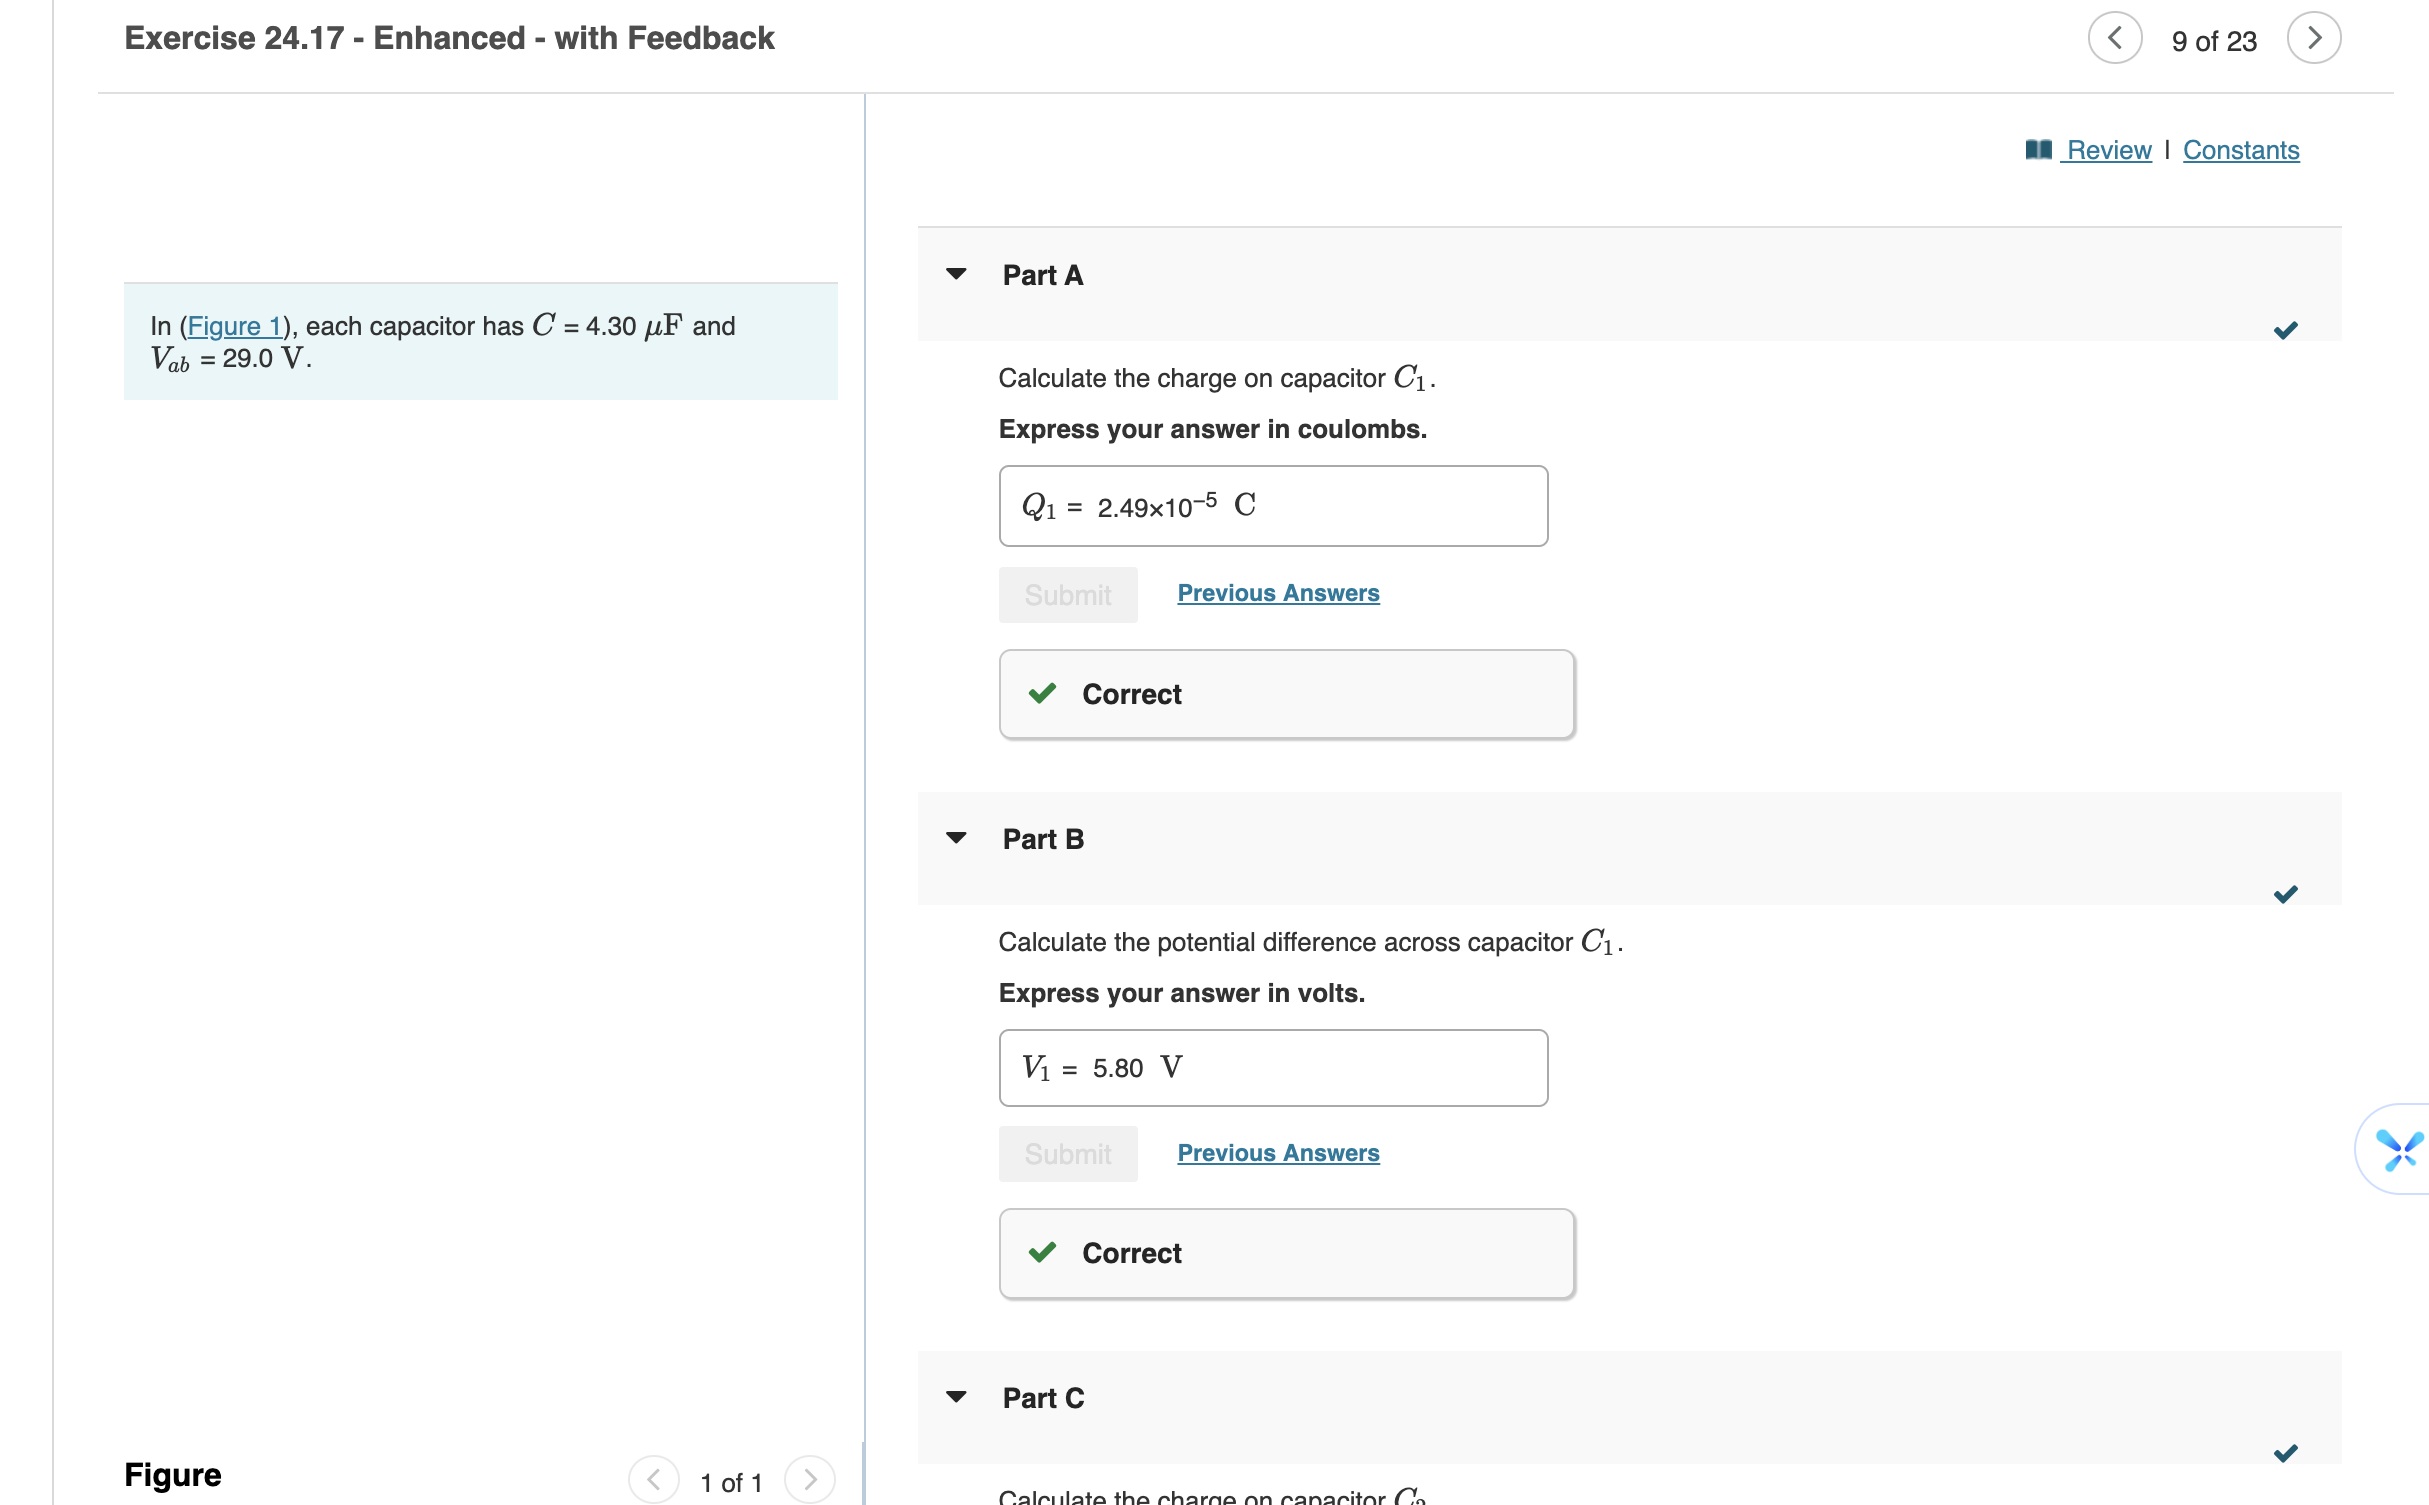Screen dimensions: 2429x1505
Task: Click Part B Submit button
Action: (x=1068, y=1154)
